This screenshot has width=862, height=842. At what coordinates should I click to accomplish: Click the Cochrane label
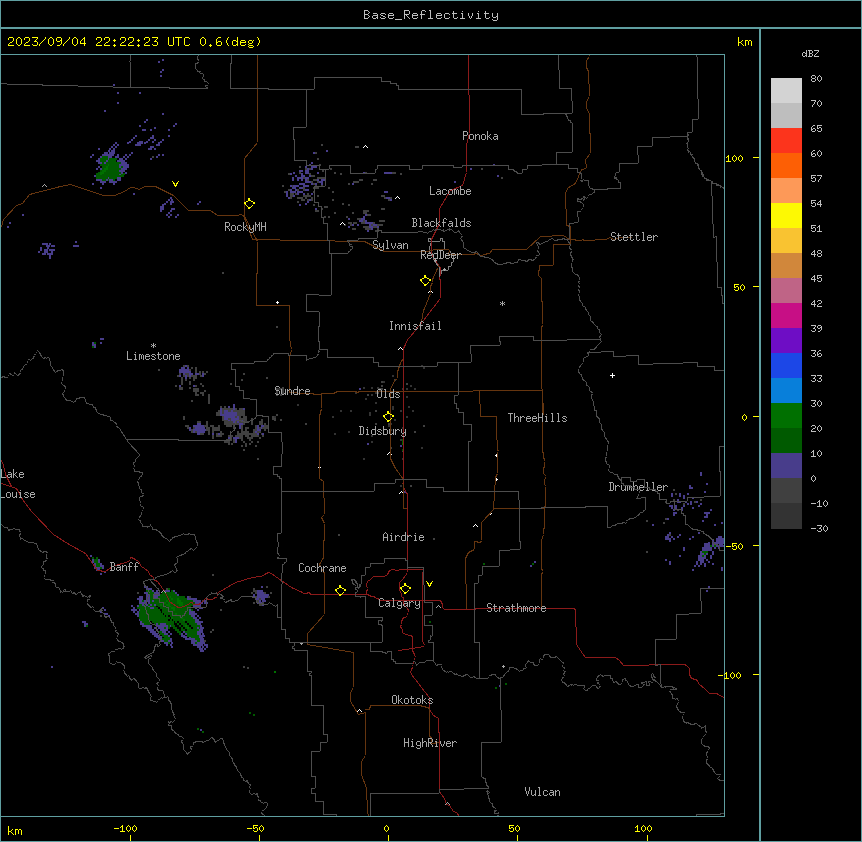[322, 568]
